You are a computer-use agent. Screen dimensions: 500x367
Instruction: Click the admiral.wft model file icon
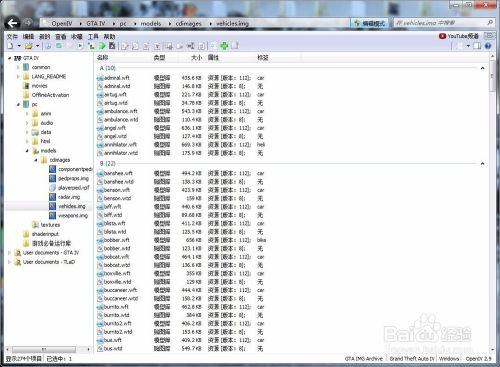coord(100,78)
